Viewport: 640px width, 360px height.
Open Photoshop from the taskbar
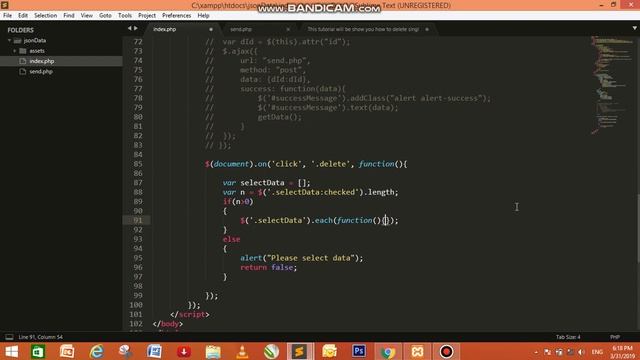359,351
